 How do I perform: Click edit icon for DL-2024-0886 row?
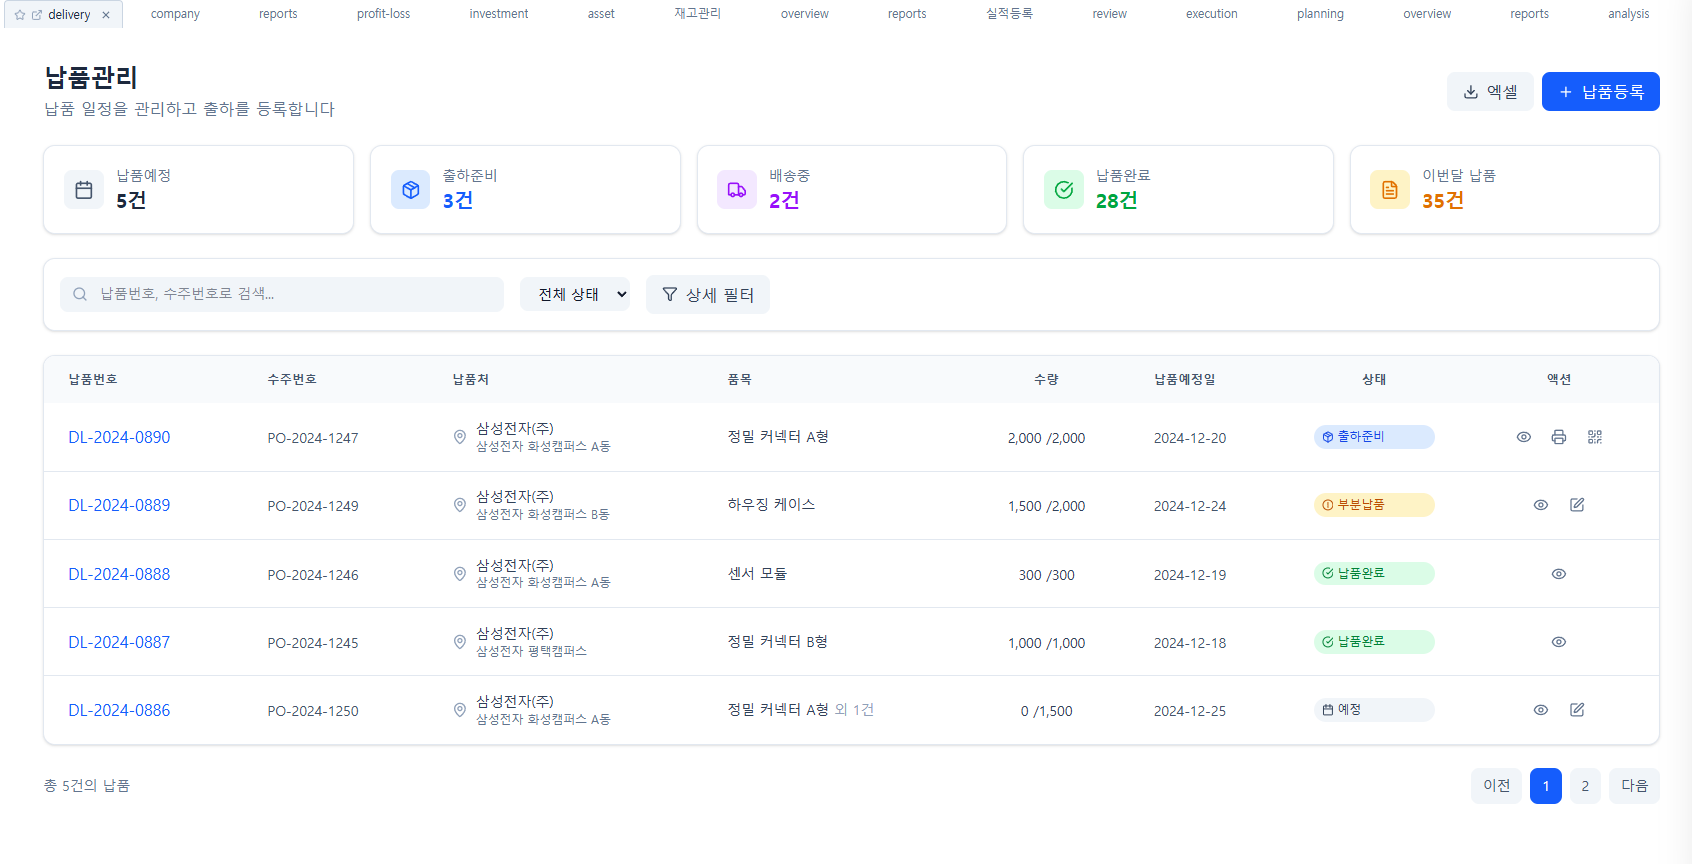1576,710
